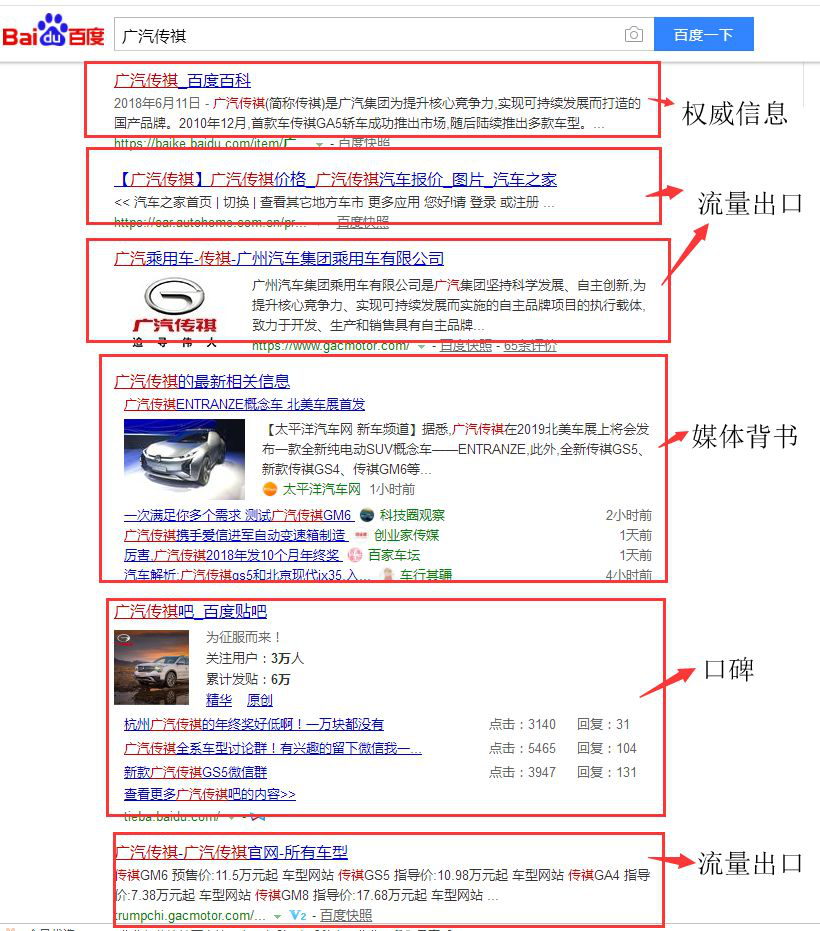Expand dropdown arrow next to gacmotor.com URL
Screen dimensions: 820x931
[x=421, y=346]
